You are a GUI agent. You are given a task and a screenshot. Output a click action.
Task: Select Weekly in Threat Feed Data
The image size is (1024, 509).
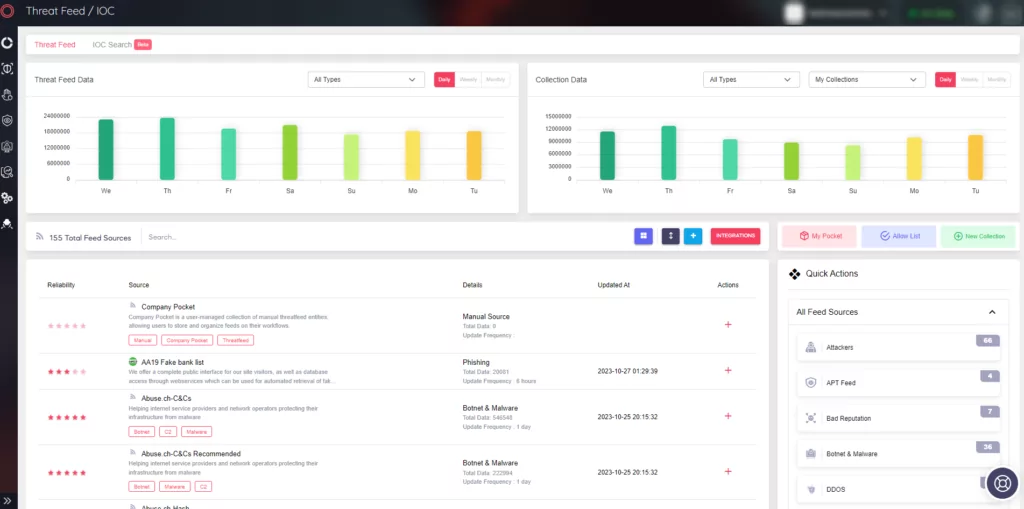click(x=468, y=80)
